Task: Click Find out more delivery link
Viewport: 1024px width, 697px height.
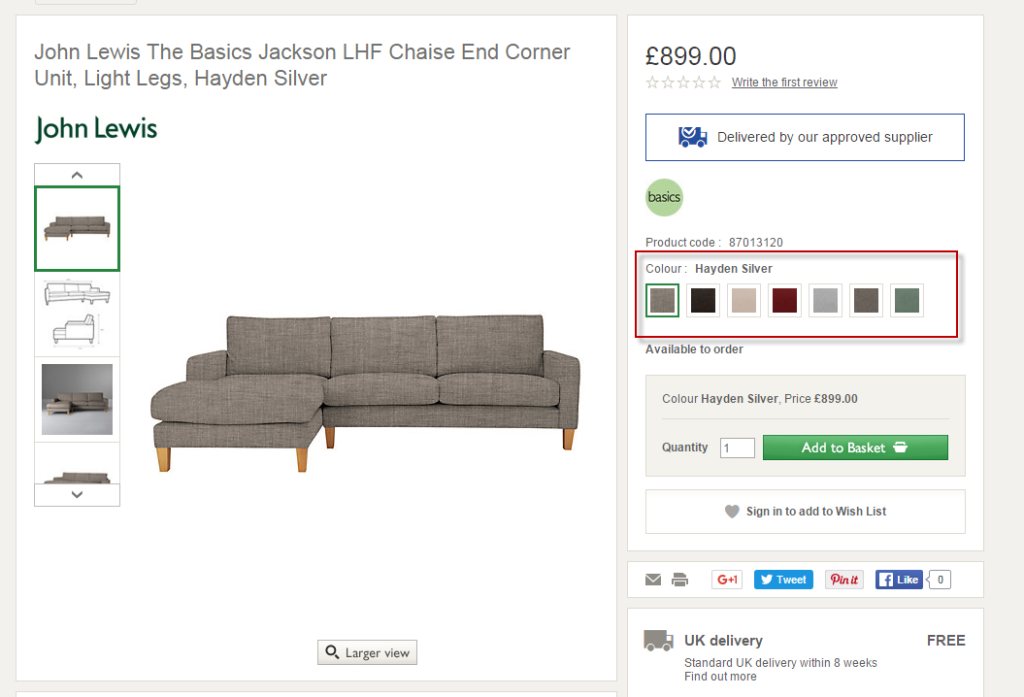Action: click(720, 677)
